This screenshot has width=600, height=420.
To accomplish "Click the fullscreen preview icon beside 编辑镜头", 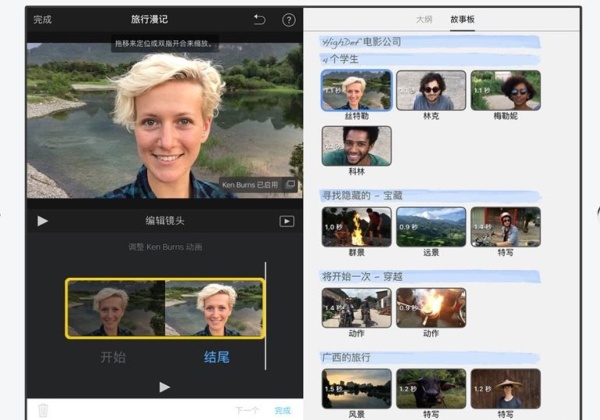I will (x=287, y=221).
